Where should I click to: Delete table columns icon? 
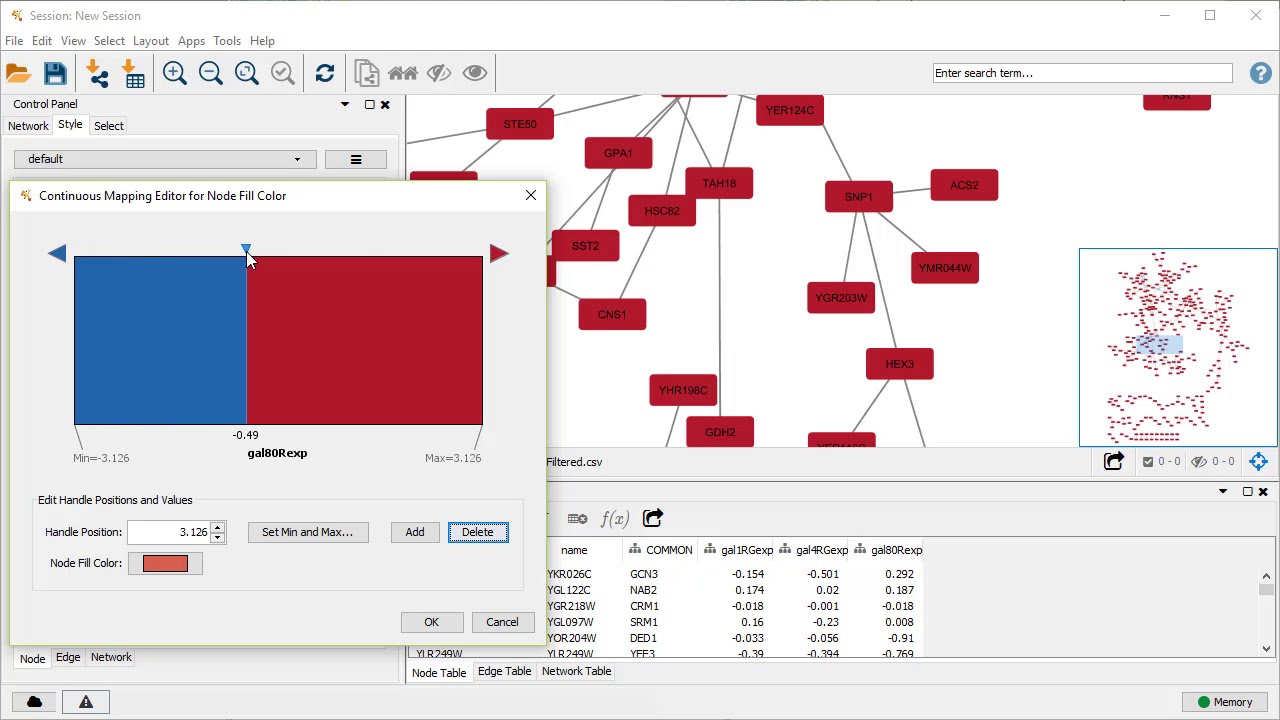[577, 518]
